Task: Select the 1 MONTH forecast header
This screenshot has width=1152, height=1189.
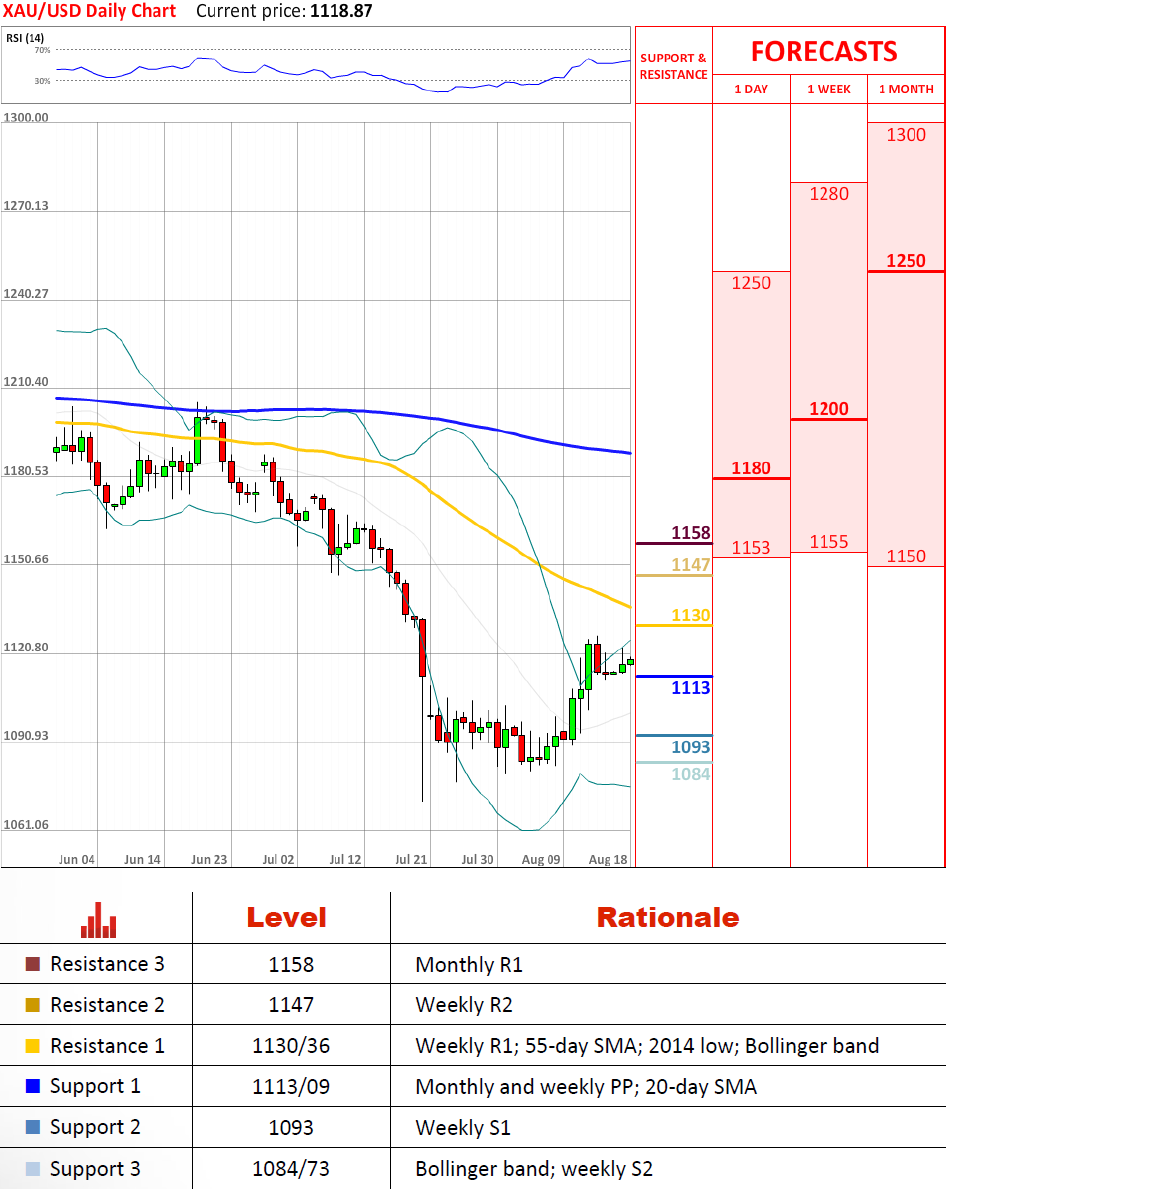Action: pyautogui.click(x=906, y=89)
